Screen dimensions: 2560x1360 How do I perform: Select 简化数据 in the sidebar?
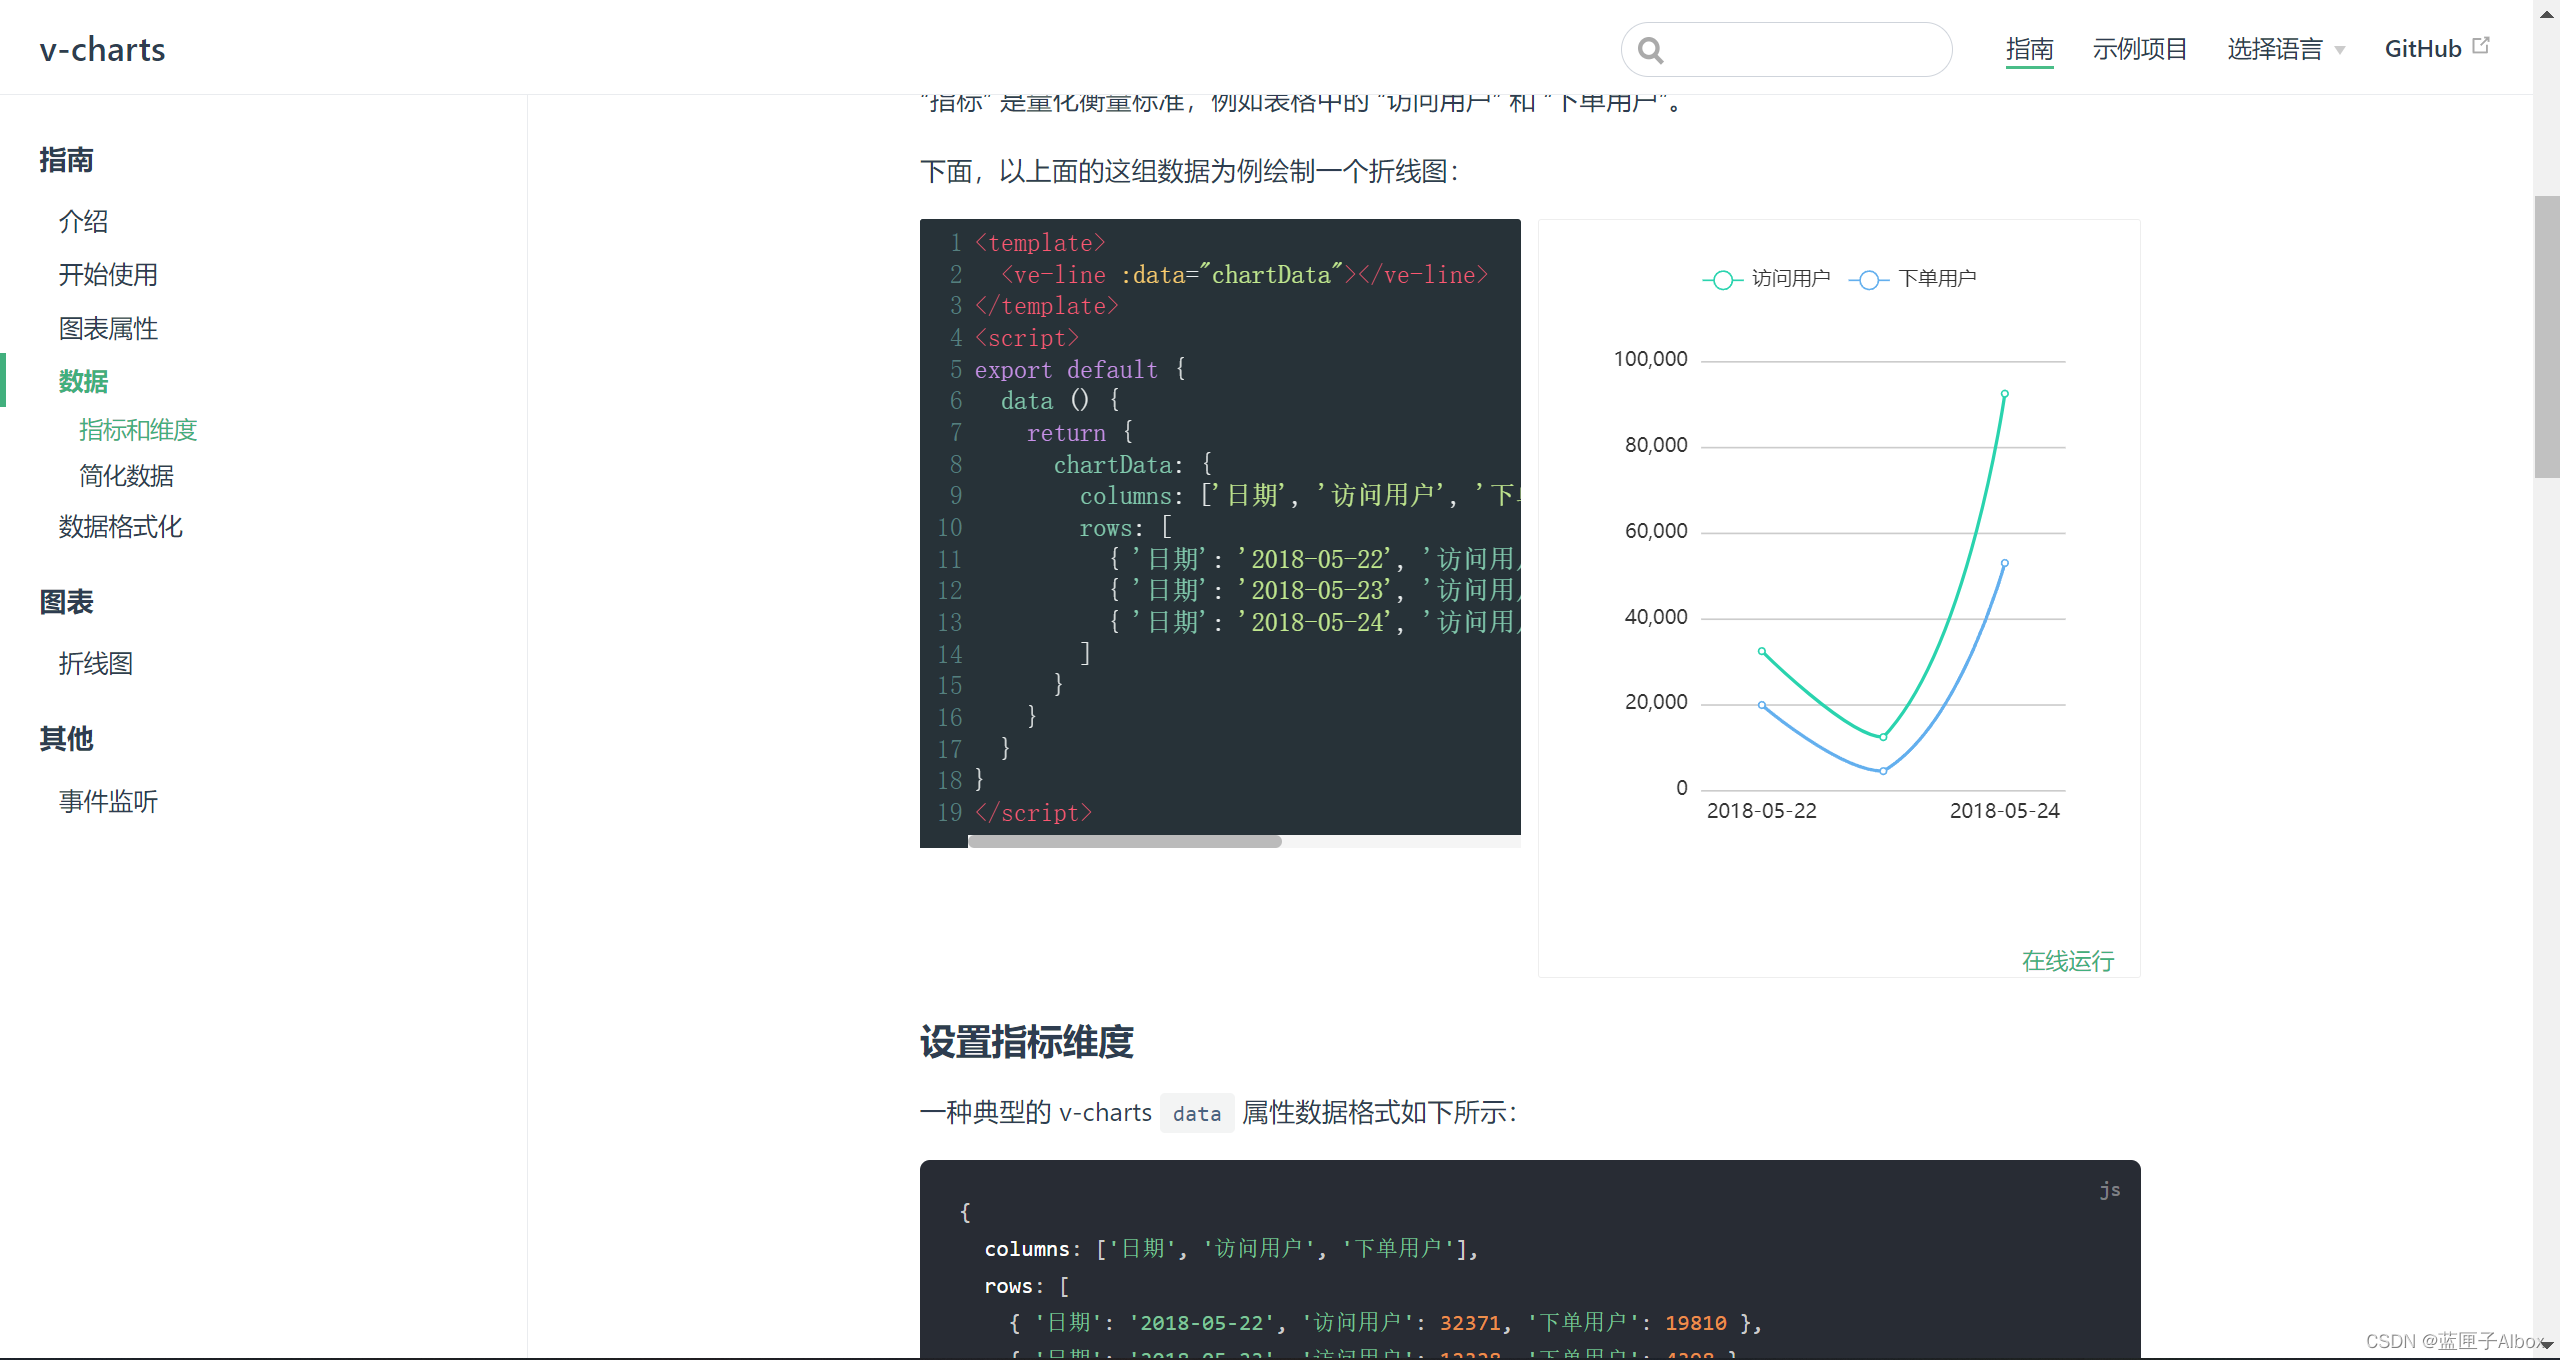coord(126,475)
